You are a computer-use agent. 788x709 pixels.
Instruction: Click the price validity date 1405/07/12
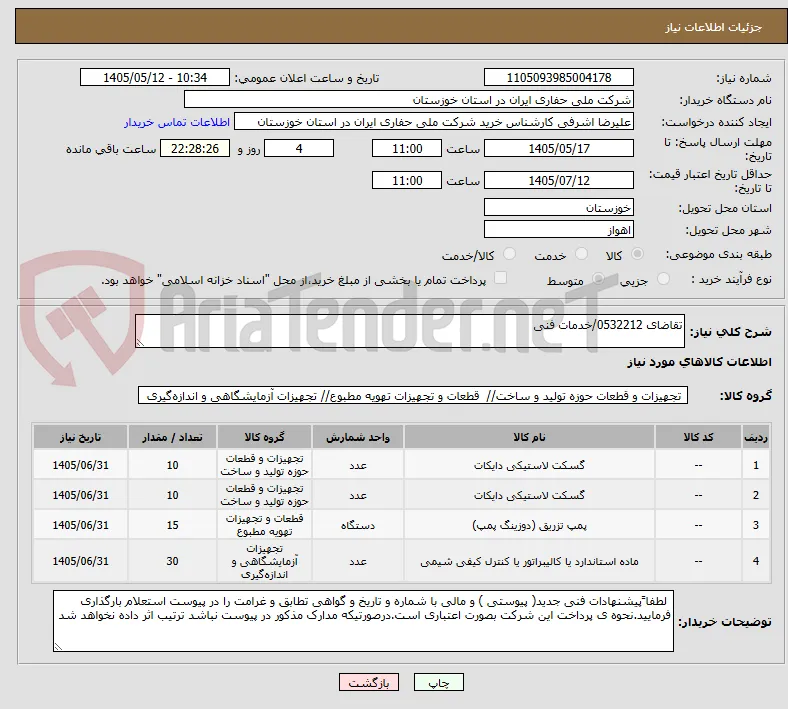(x=558, y=180)
